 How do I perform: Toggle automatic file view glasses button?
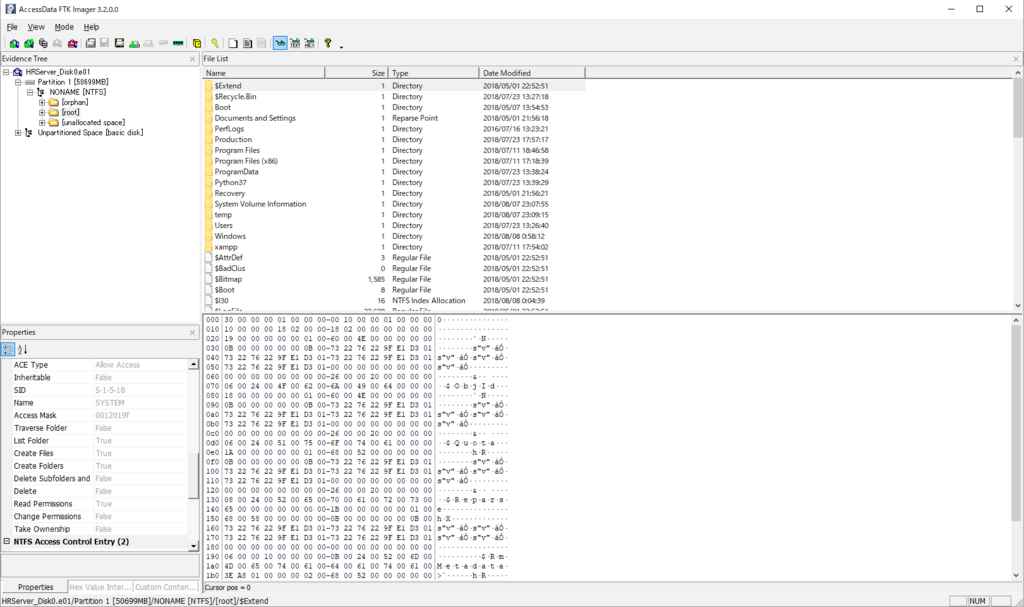point(280,43)
